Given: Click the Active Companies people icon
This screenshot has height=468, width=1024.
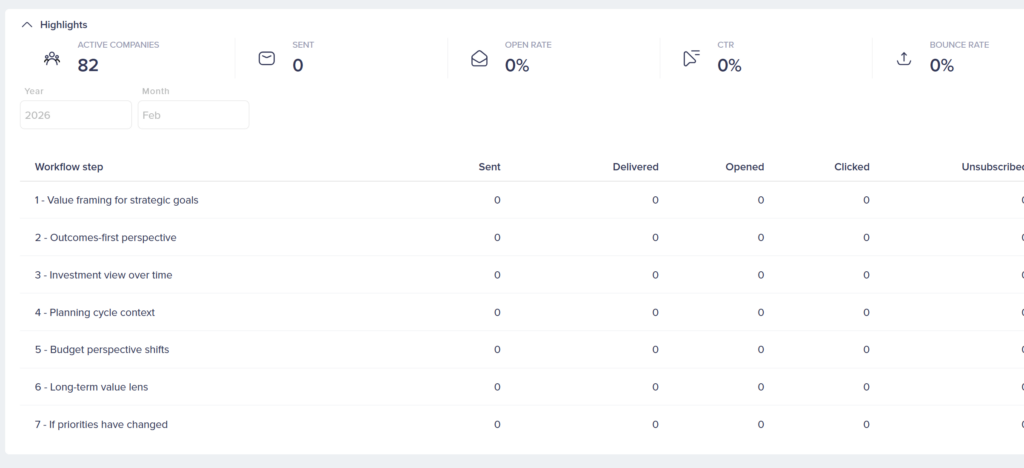Looking at the screenshot, I should click(x=52, y=58).
